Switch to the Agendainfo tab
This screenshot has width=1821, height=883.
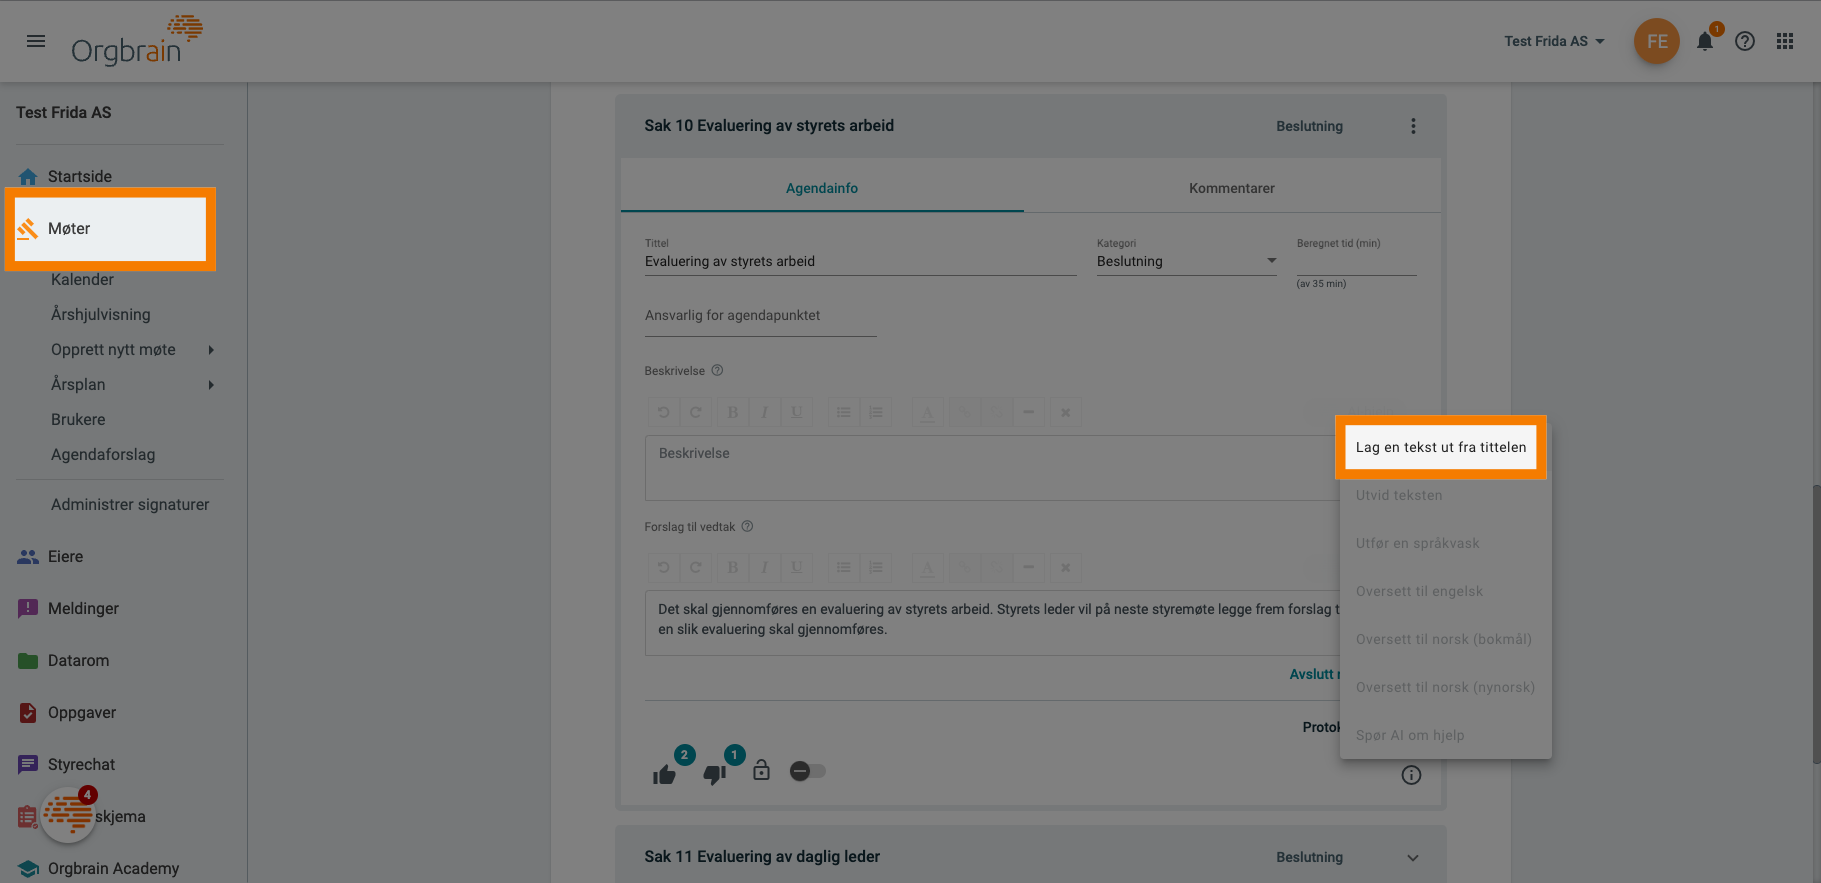(822, 188)
